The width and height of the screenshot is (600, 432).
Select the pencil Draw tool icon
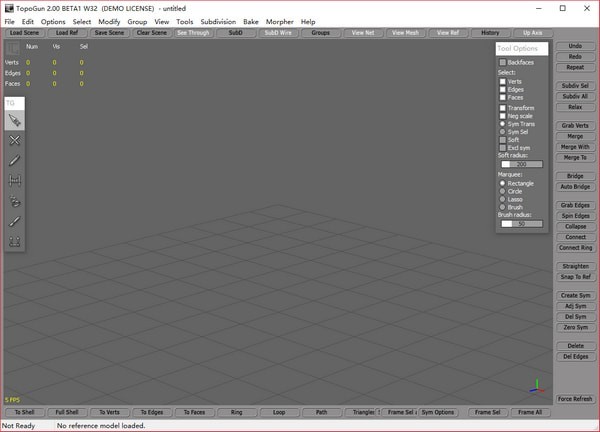point(15,161)
